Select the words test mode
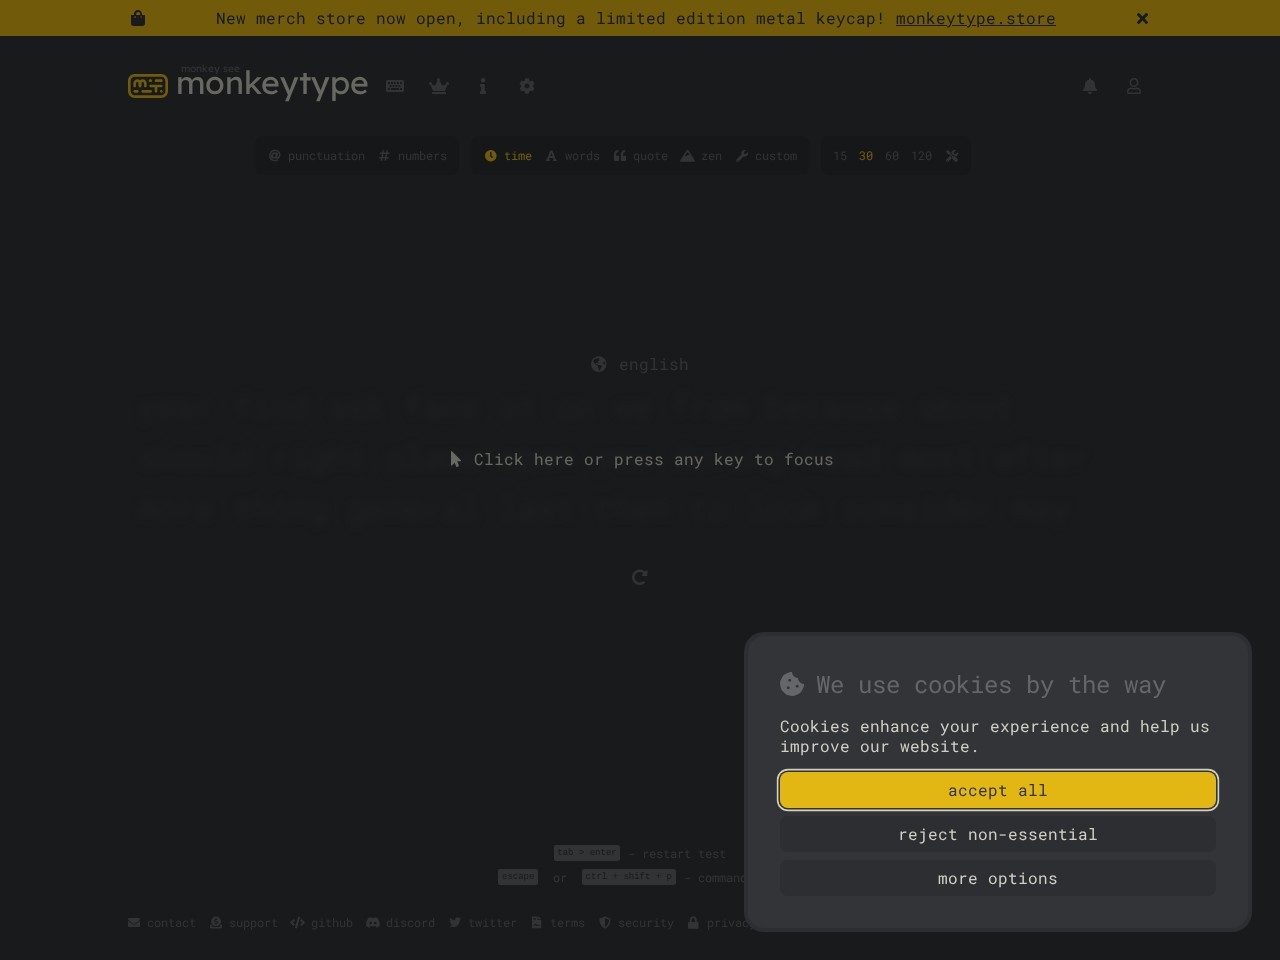This screenshot has width=1280, height=960. pos(573,156)
